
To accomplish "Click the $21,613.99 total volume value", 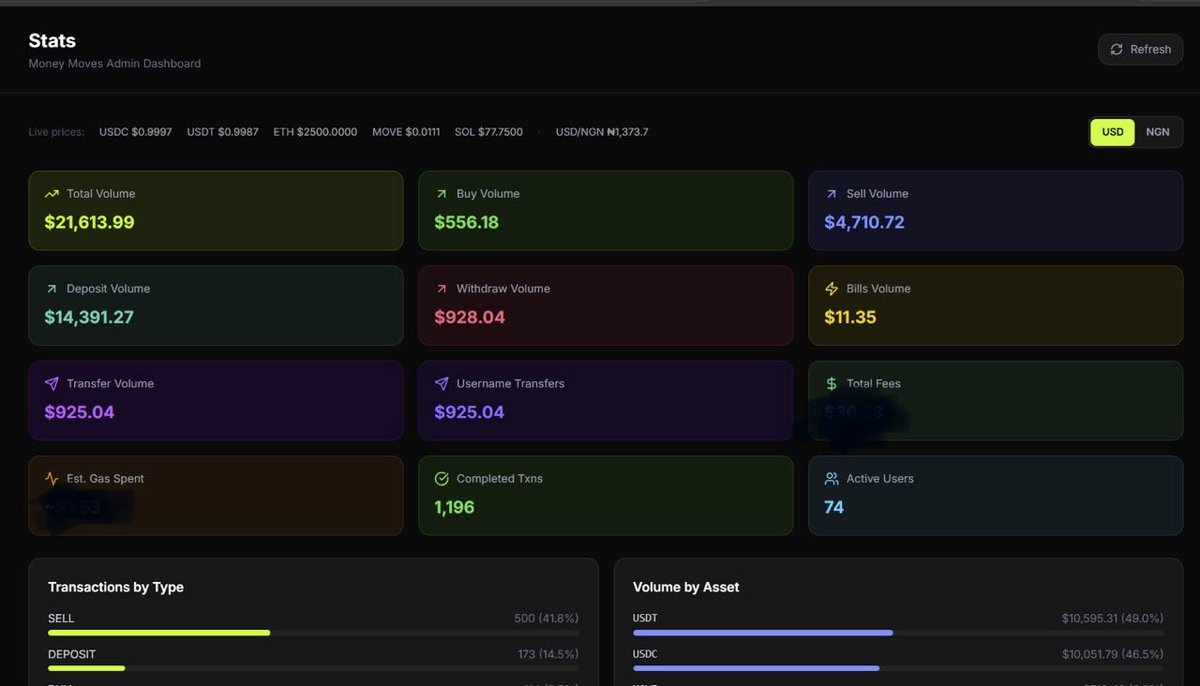I will click(89, 222).
